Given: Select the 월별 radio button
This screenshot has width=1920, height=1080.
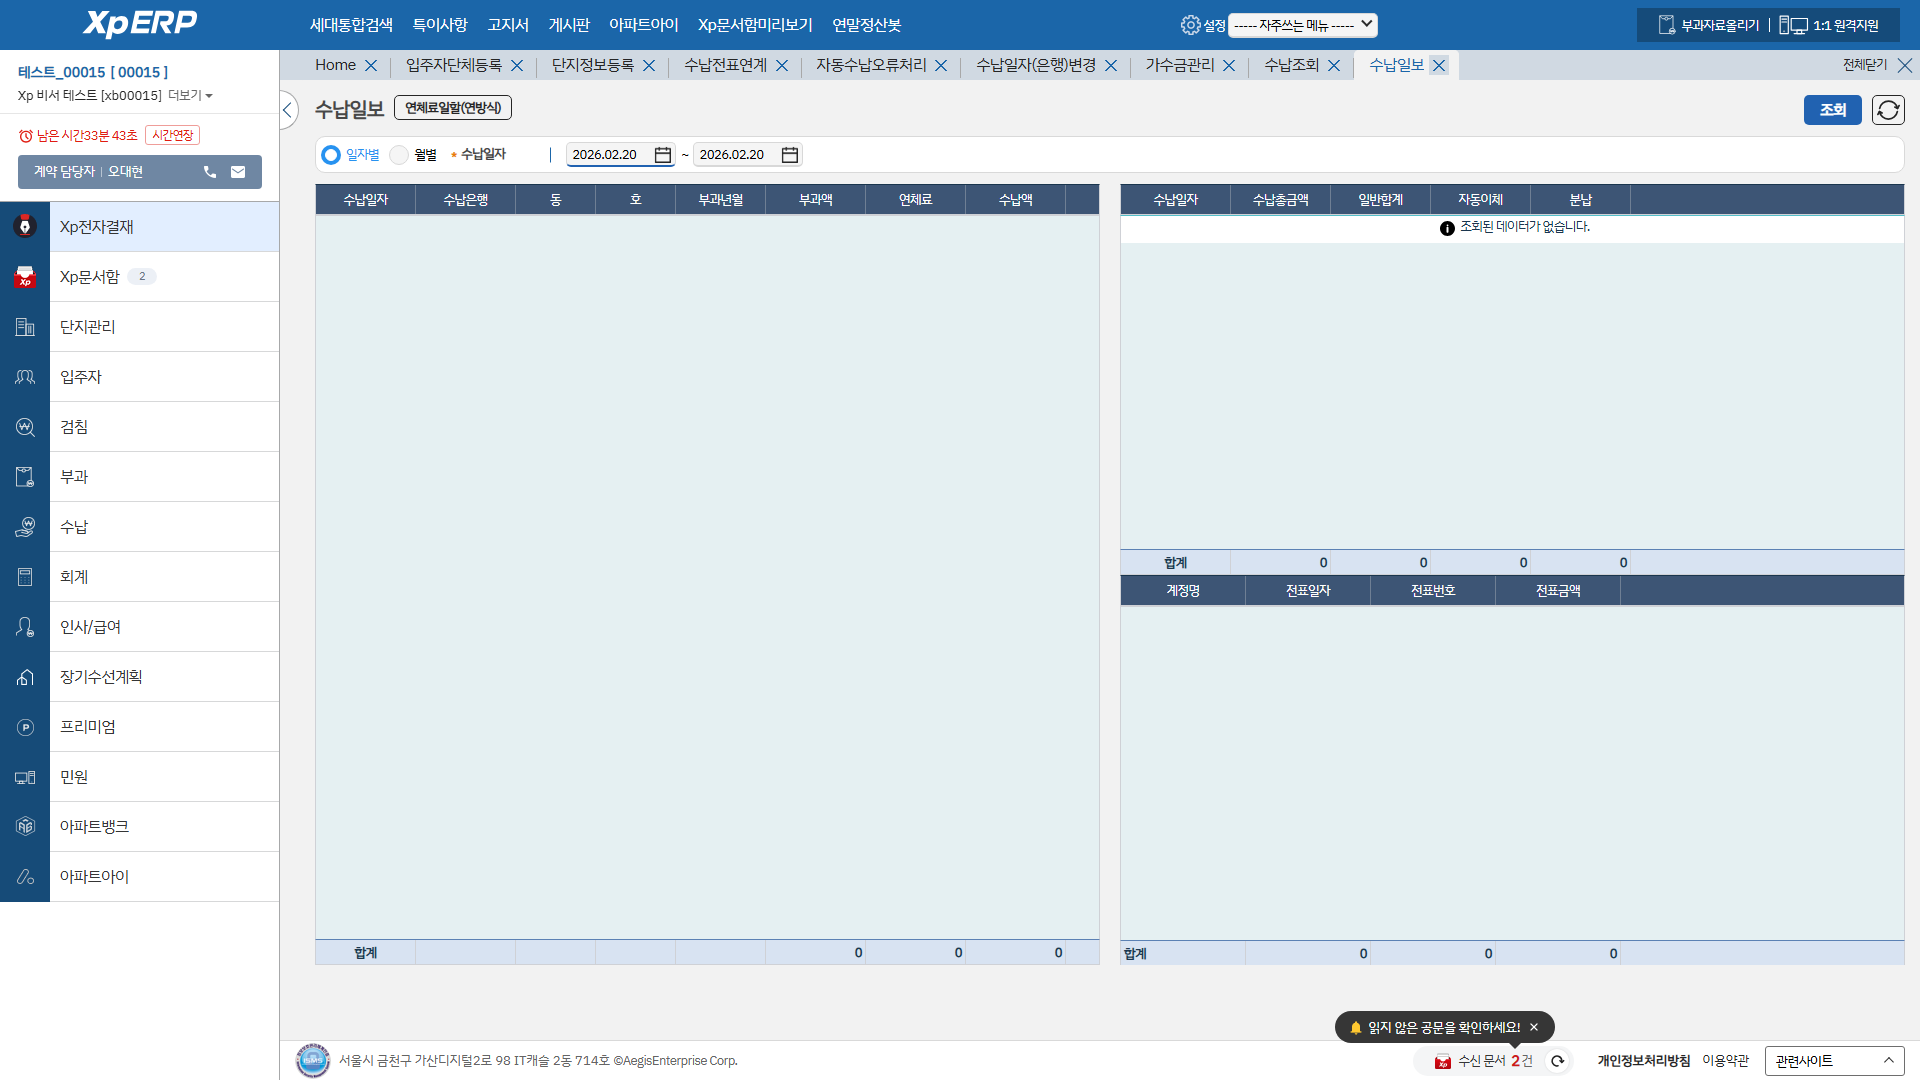Looking at the screenshot, I should tap(399, 155).
